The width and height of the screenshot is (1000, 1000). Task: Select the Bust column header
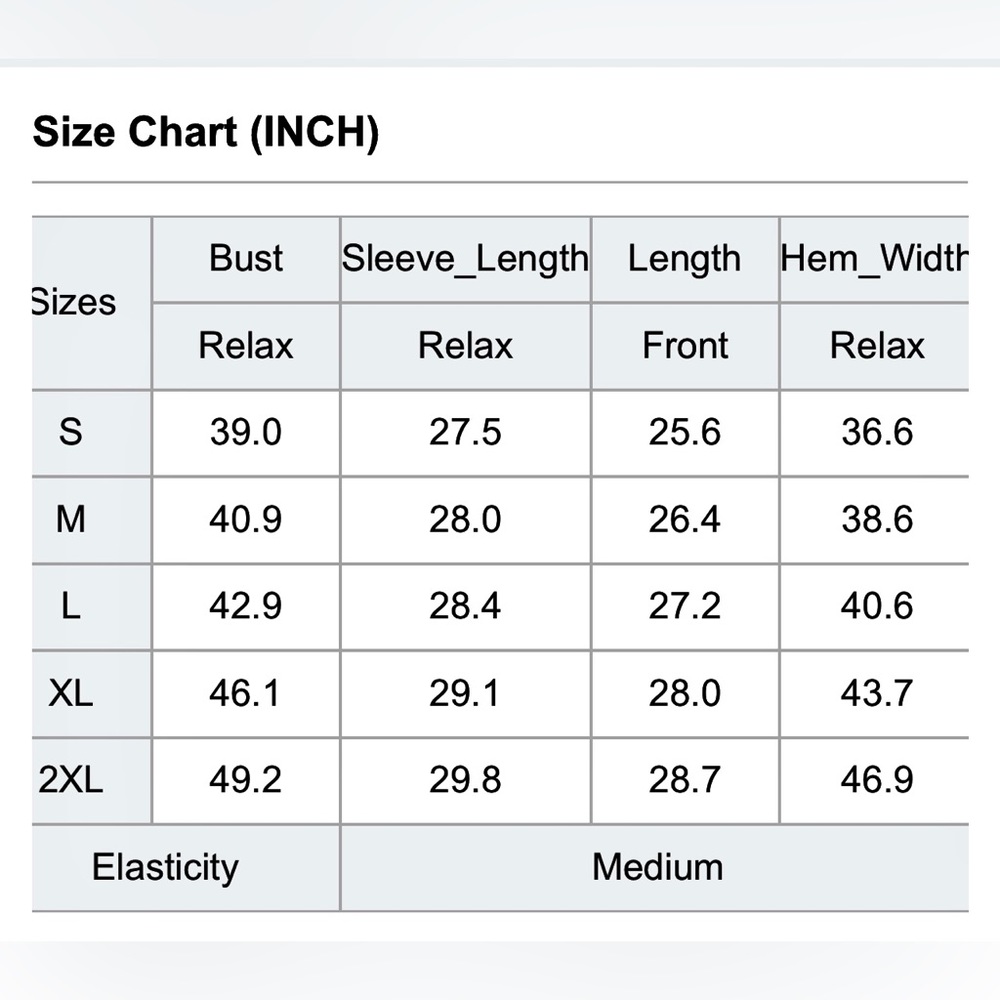pos(246,259)
